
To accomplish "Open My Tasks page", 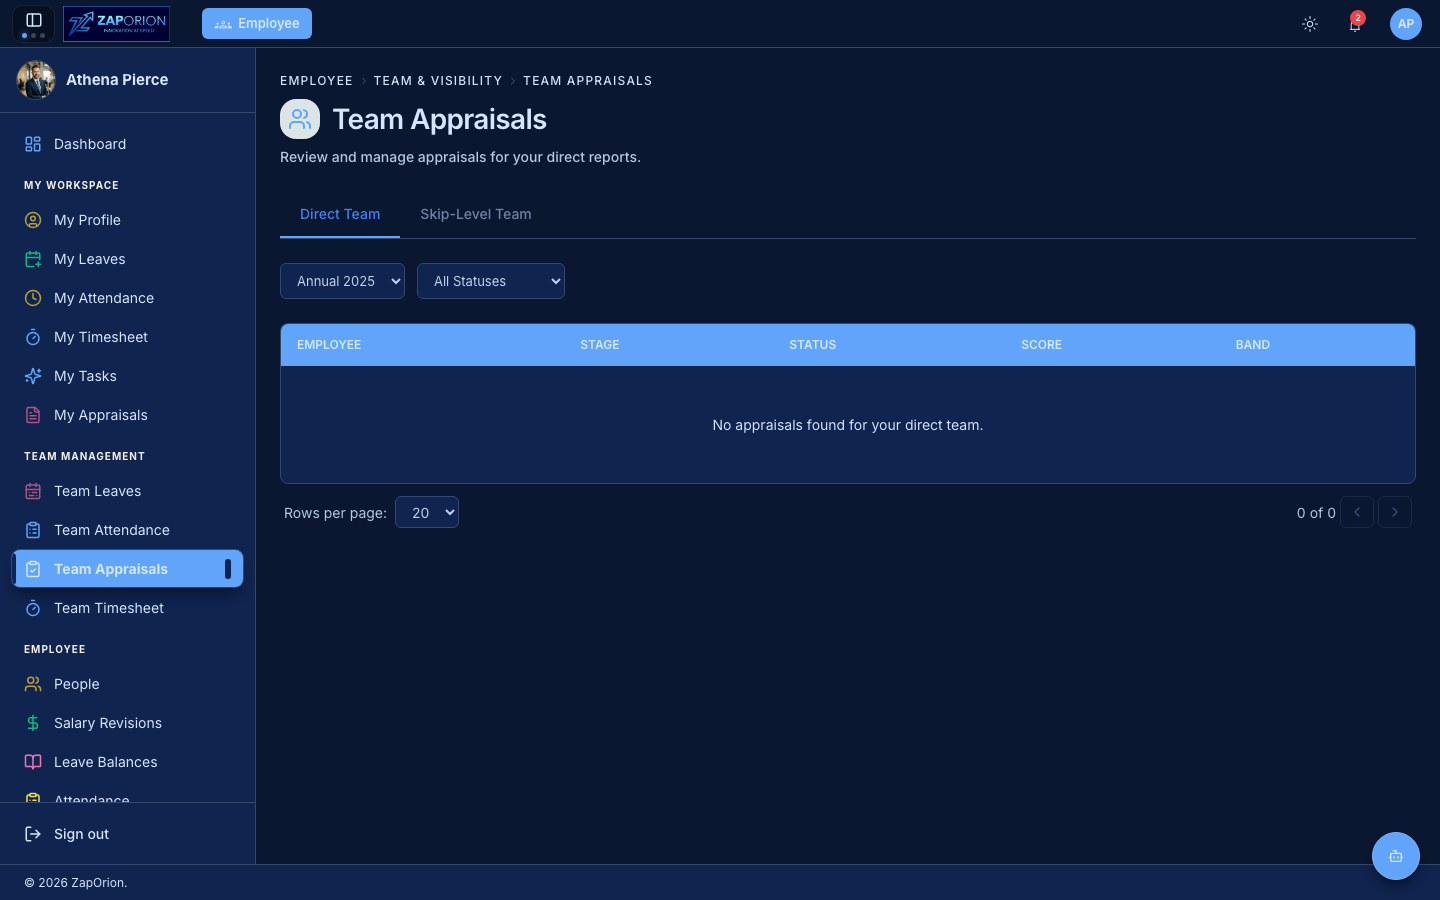I will tap(127, 376).
